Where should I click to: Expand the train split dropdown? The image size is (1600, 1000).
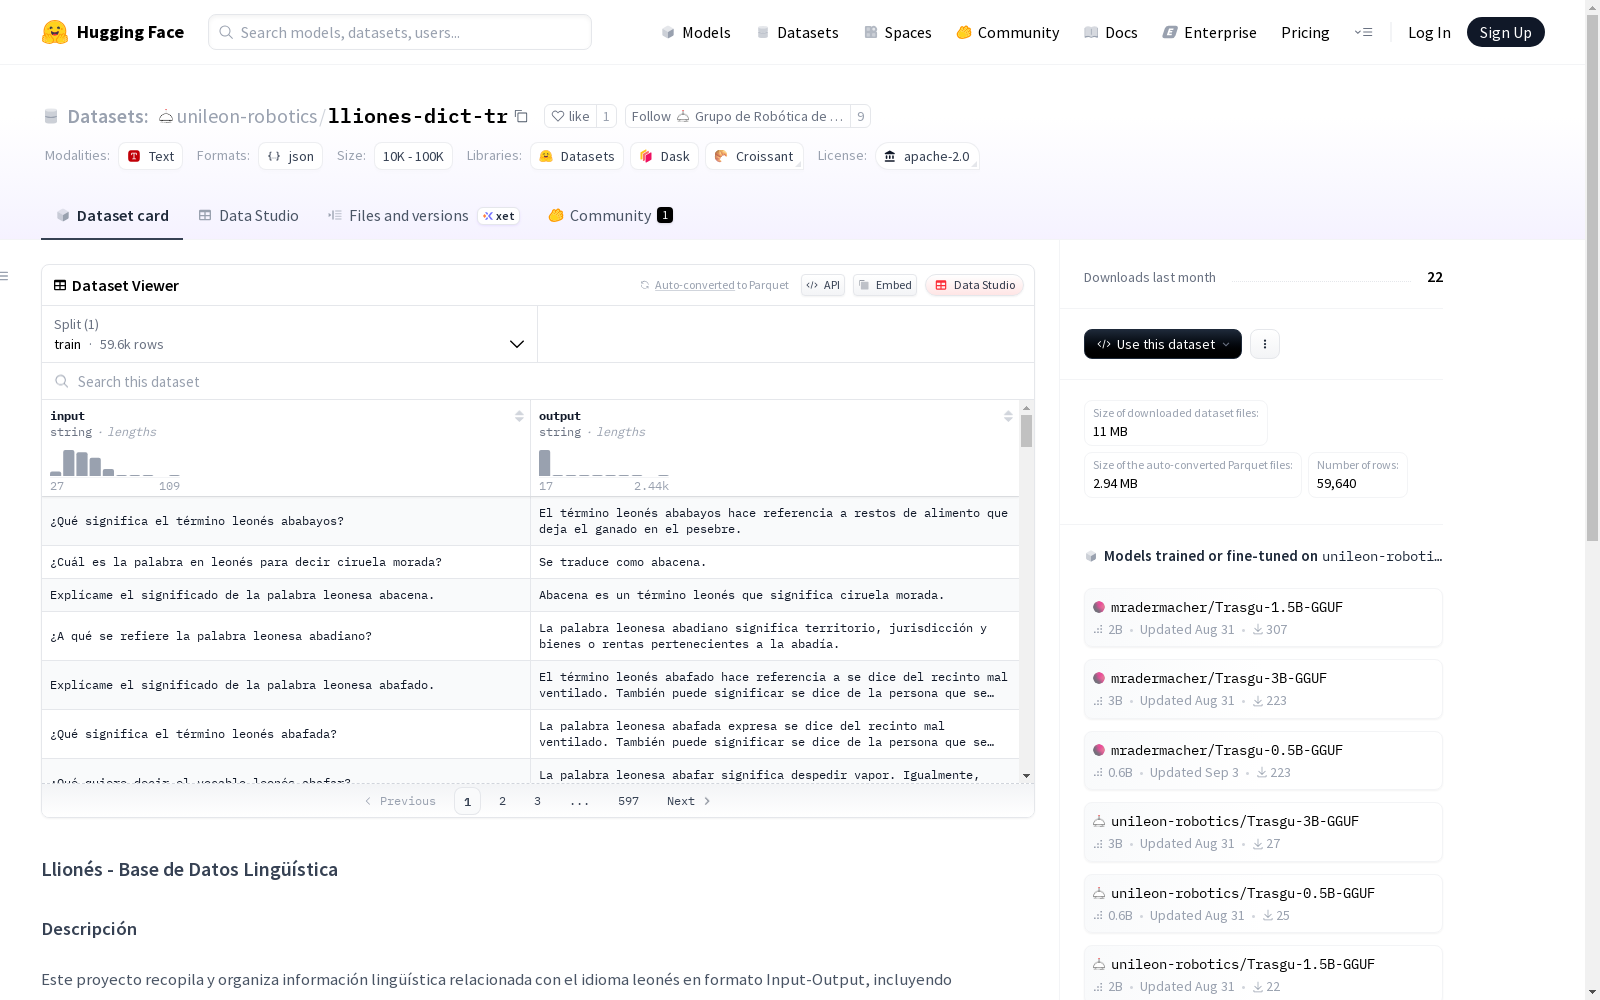pos(290,334)
